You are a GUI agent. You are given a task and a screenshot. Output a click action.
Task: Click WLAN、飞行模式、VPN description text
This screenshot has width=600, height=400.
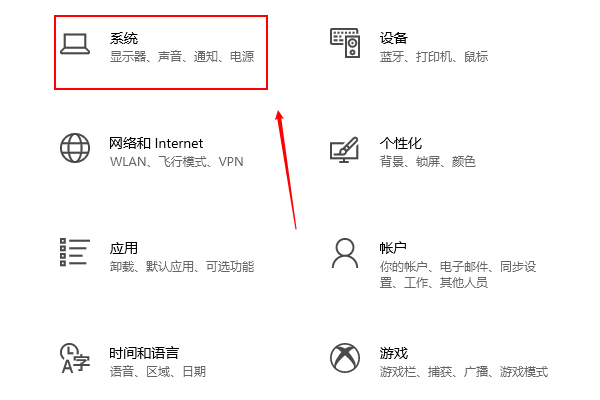[176, 162]
